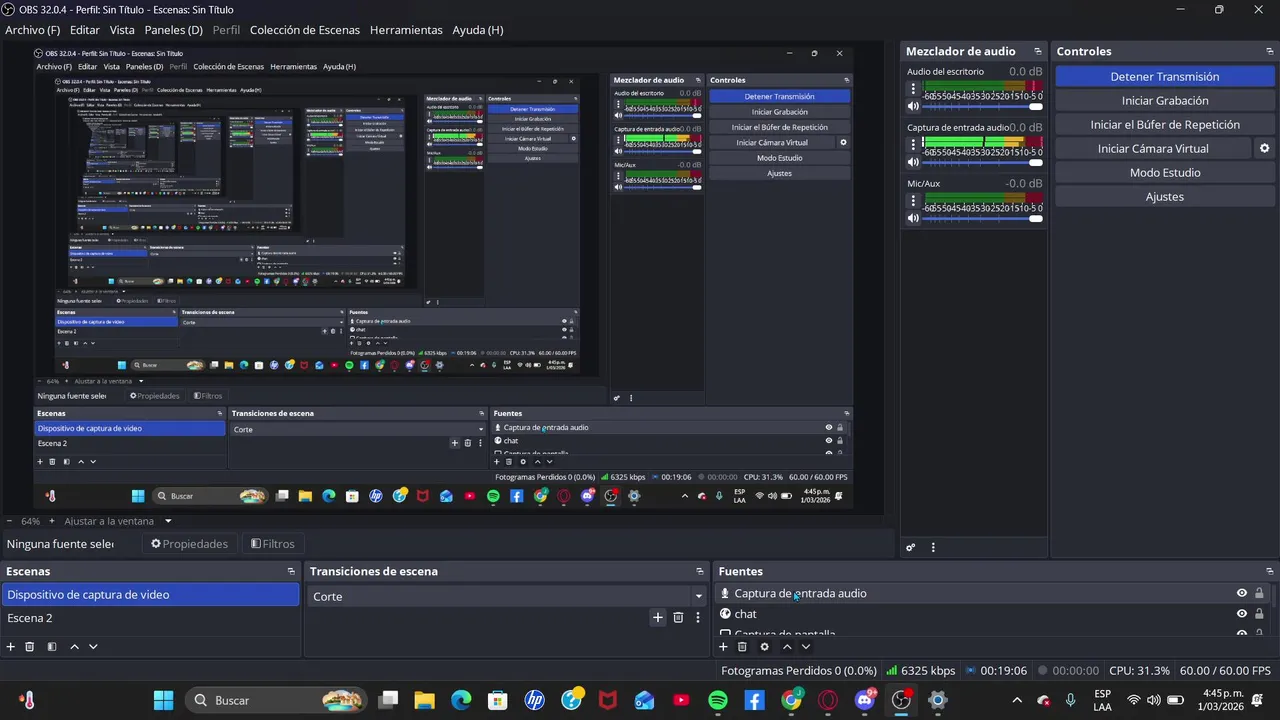Undock the Escenas panel

click(291, 571)
